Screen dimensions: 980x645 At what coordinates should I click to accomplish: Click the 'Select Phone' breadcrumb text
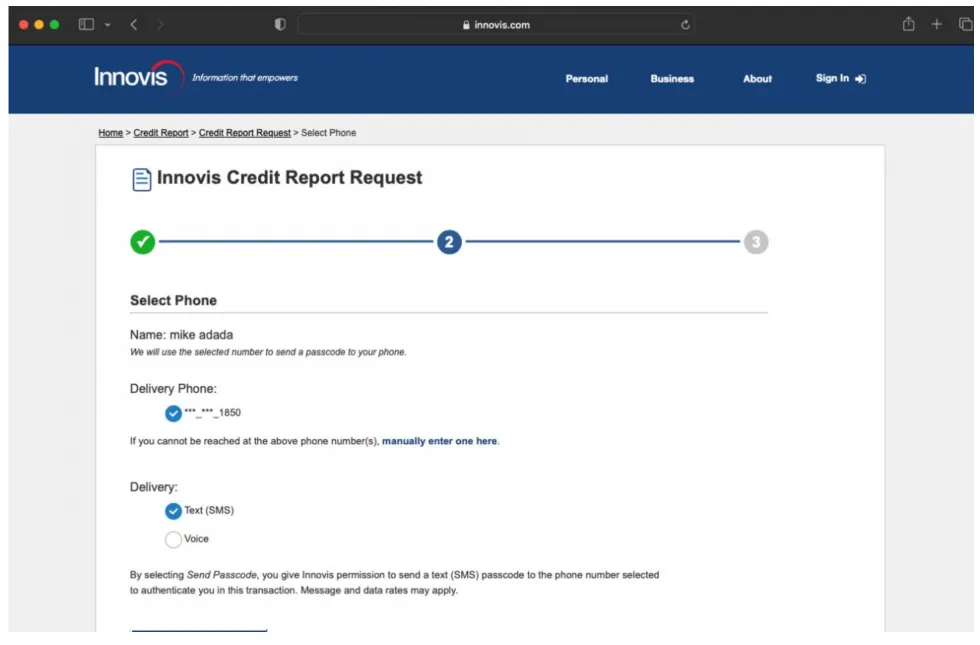(x=328, y=132)
